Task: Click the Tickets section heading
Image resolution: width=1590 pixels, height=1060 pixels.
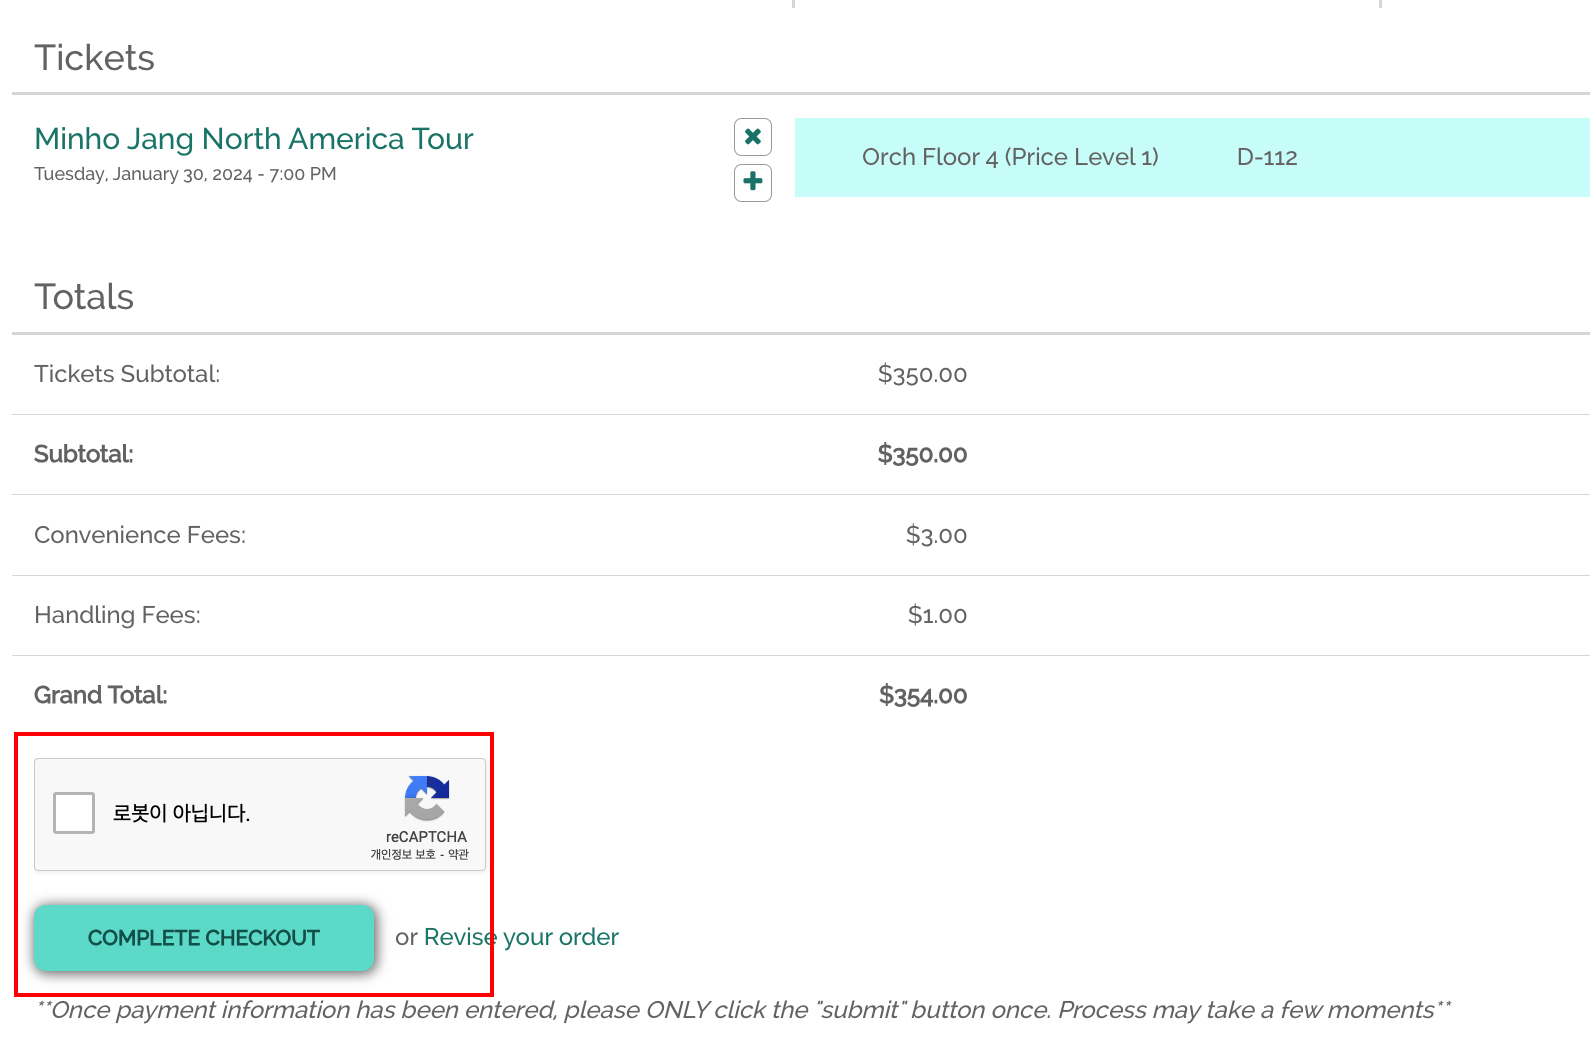Action: coord(94,58)
